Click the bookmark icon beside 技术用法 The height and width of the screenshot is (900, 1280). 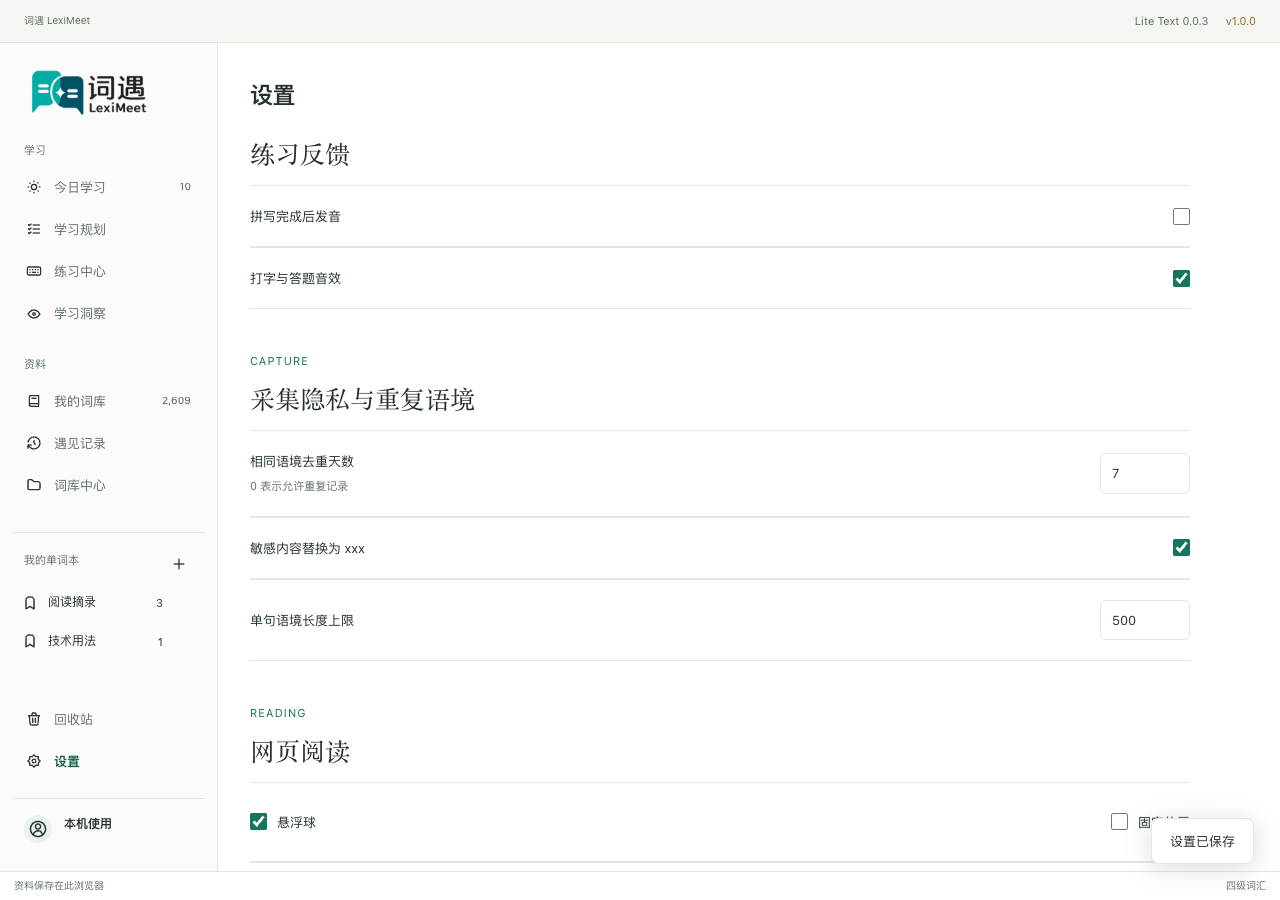30,641
